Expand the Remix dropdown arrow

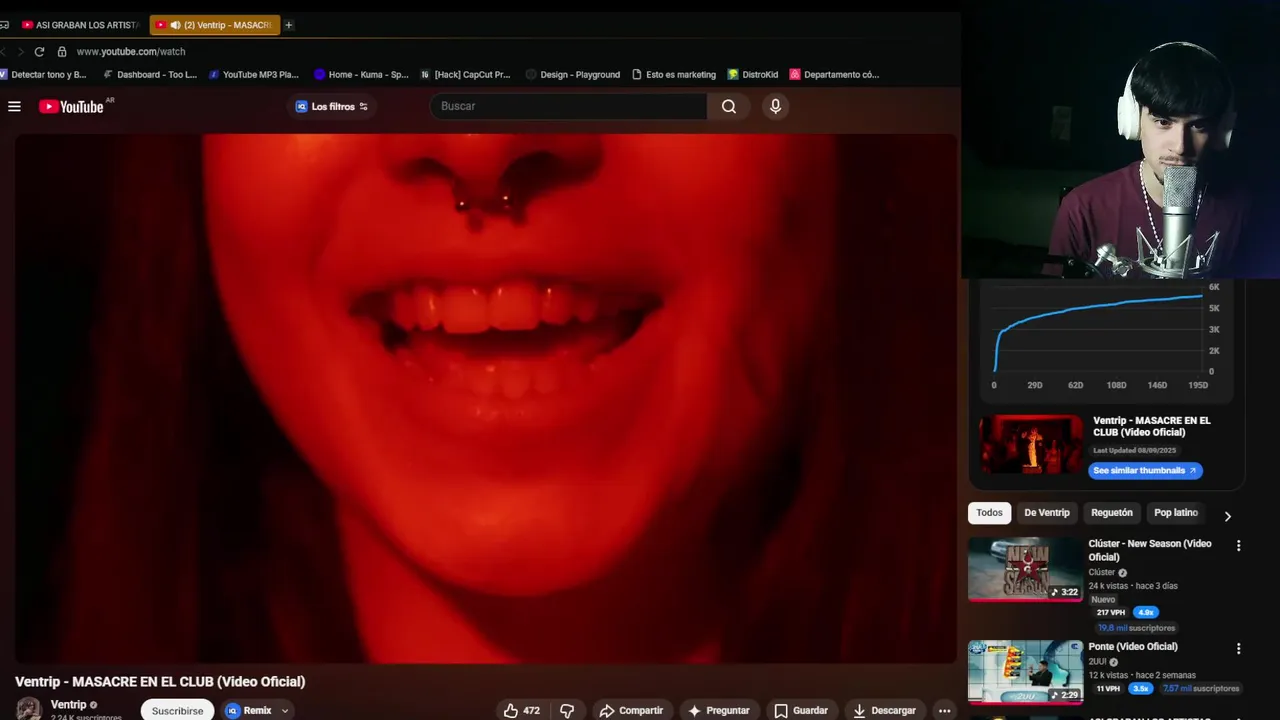(x=284, y=711)
